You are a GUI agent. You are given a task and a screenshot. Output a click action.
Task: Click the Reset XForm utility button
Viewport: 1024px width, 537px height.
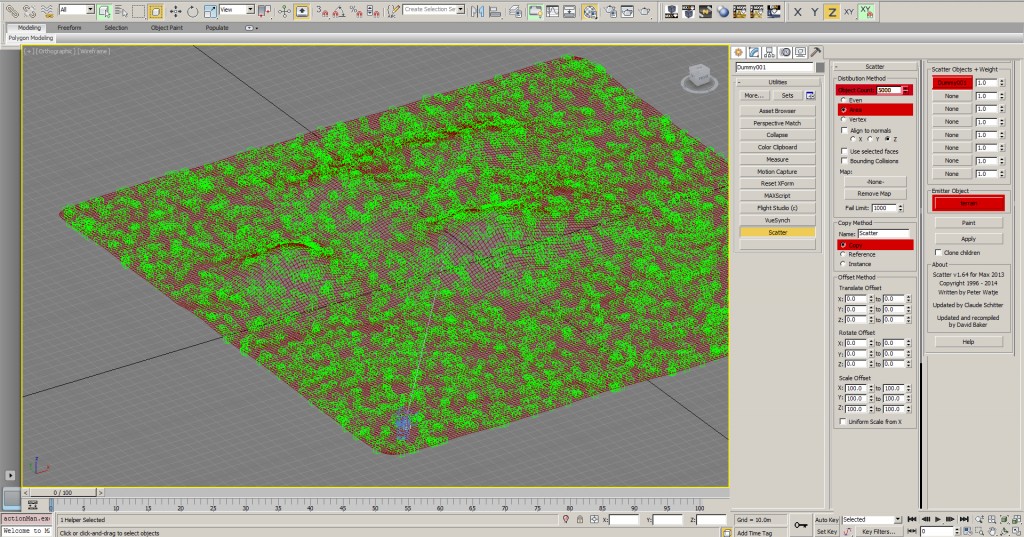click(777, 184)
